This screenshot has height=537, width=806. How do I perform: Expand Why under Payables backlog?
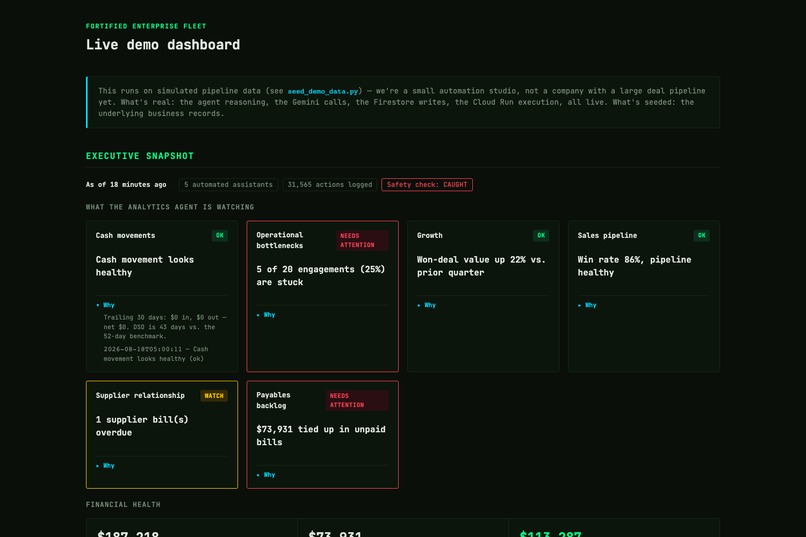(x=266, y=475)
